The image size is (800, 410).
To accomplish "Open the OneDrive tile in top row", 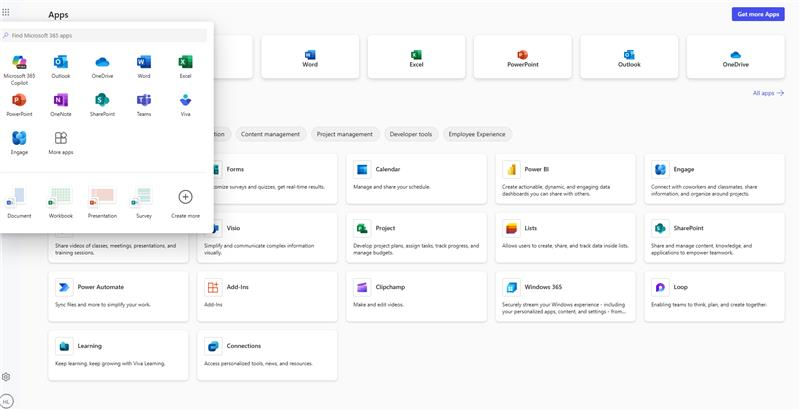I will [735, 57].
